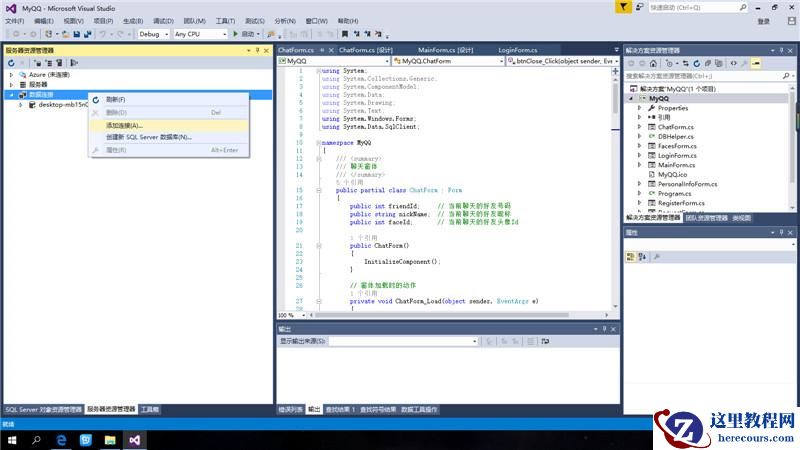
Task: Select 添加连接 from the context menu
Action: pos(124,125)
